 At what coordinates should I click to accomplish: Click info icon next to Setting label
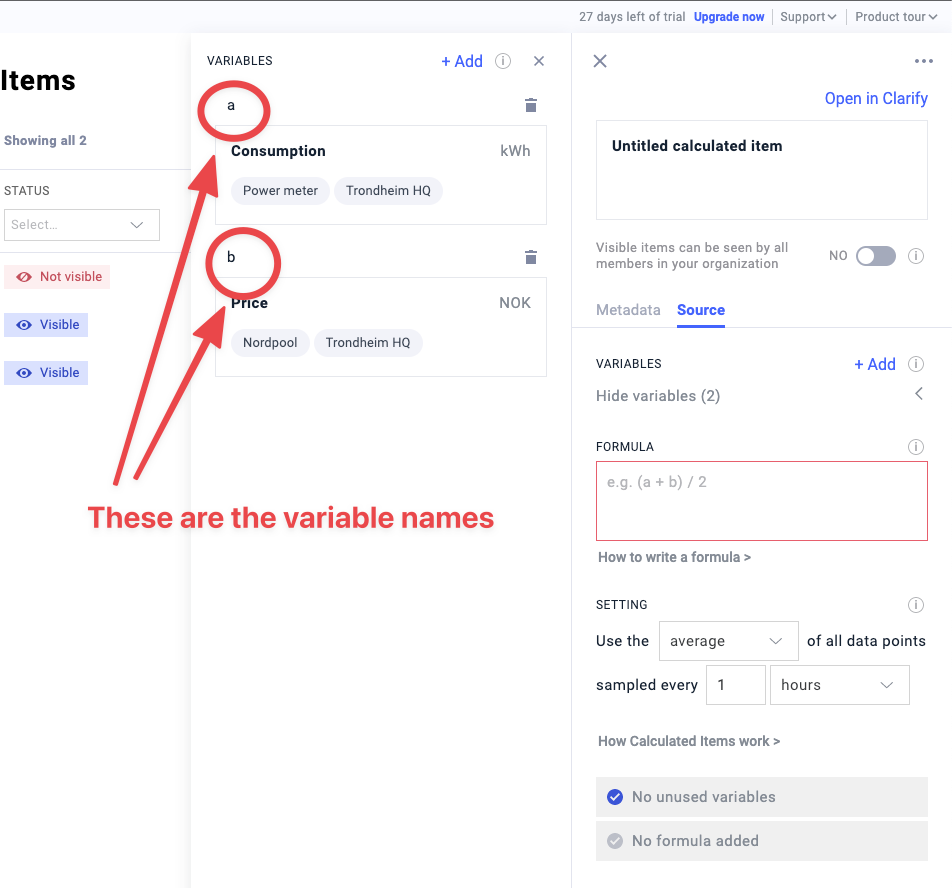[915, 605]
